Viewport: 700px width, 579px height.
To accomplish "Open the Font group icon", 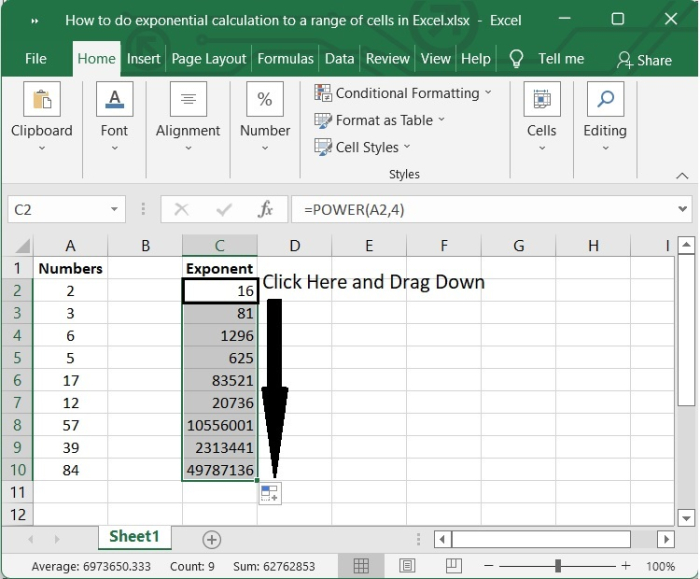I will (x=114, y=100).
